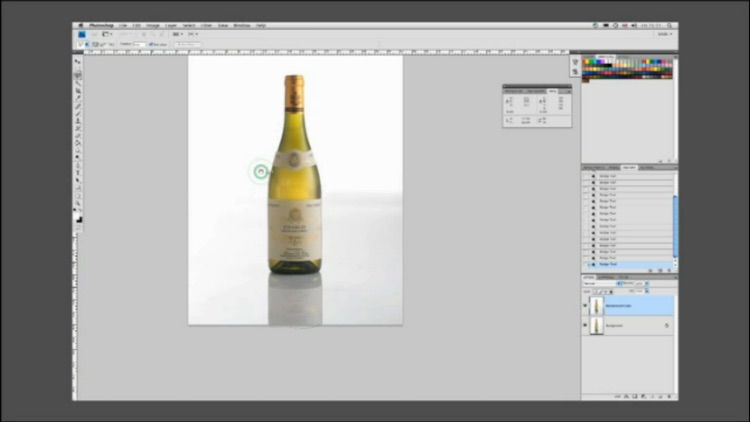750x422 pixels.
Task: Click the delete layer trash icon
Action: (x=669, y=396)
